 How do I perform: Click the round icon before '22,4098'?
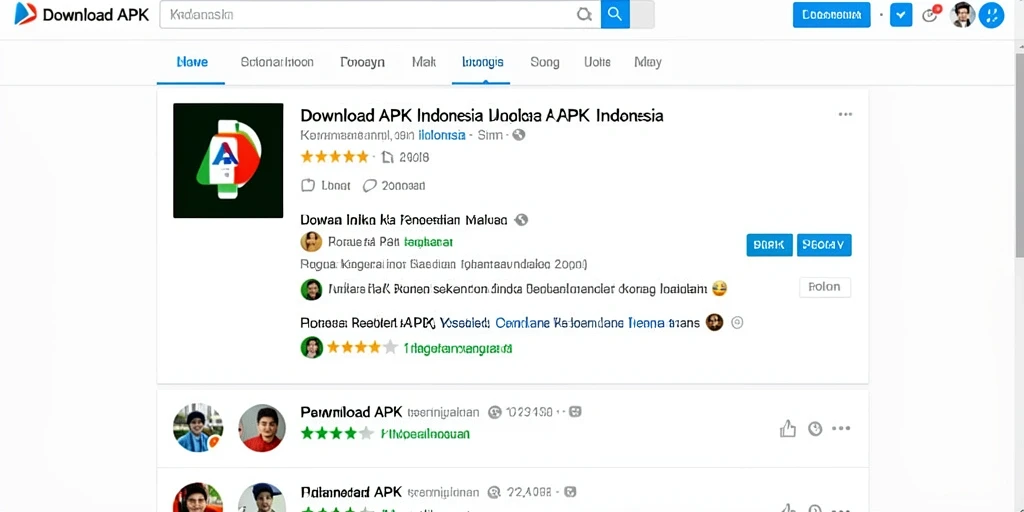[494, 492]
